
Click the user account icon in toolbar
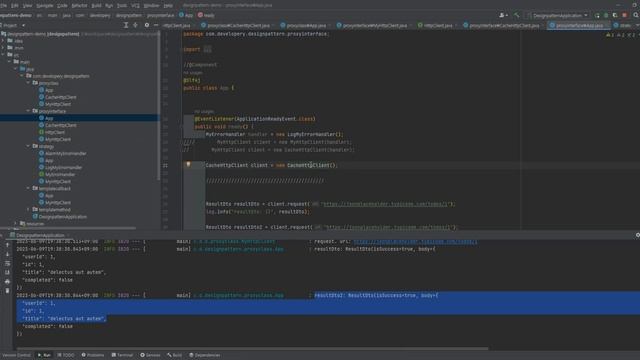[x=502, y=15]
